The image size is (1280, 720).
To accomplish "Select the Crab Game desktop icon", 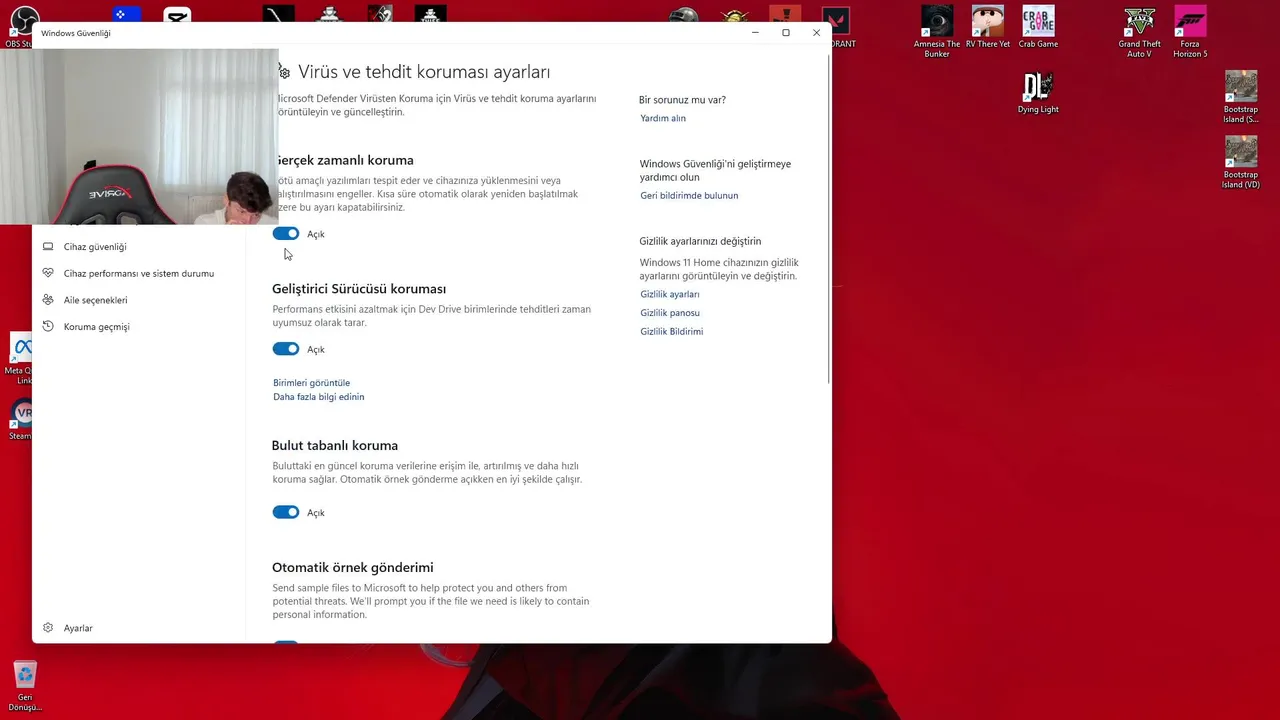I will point(1038,27).
